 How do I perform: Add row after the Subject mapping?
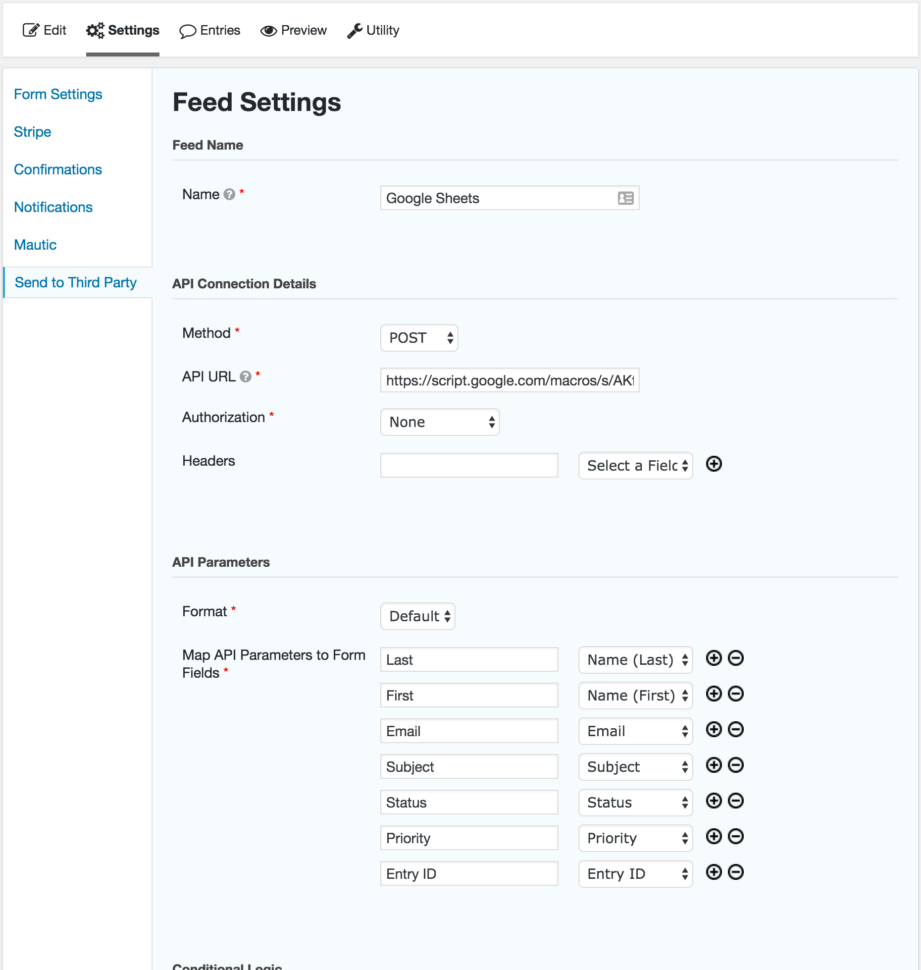pos(714,765)
